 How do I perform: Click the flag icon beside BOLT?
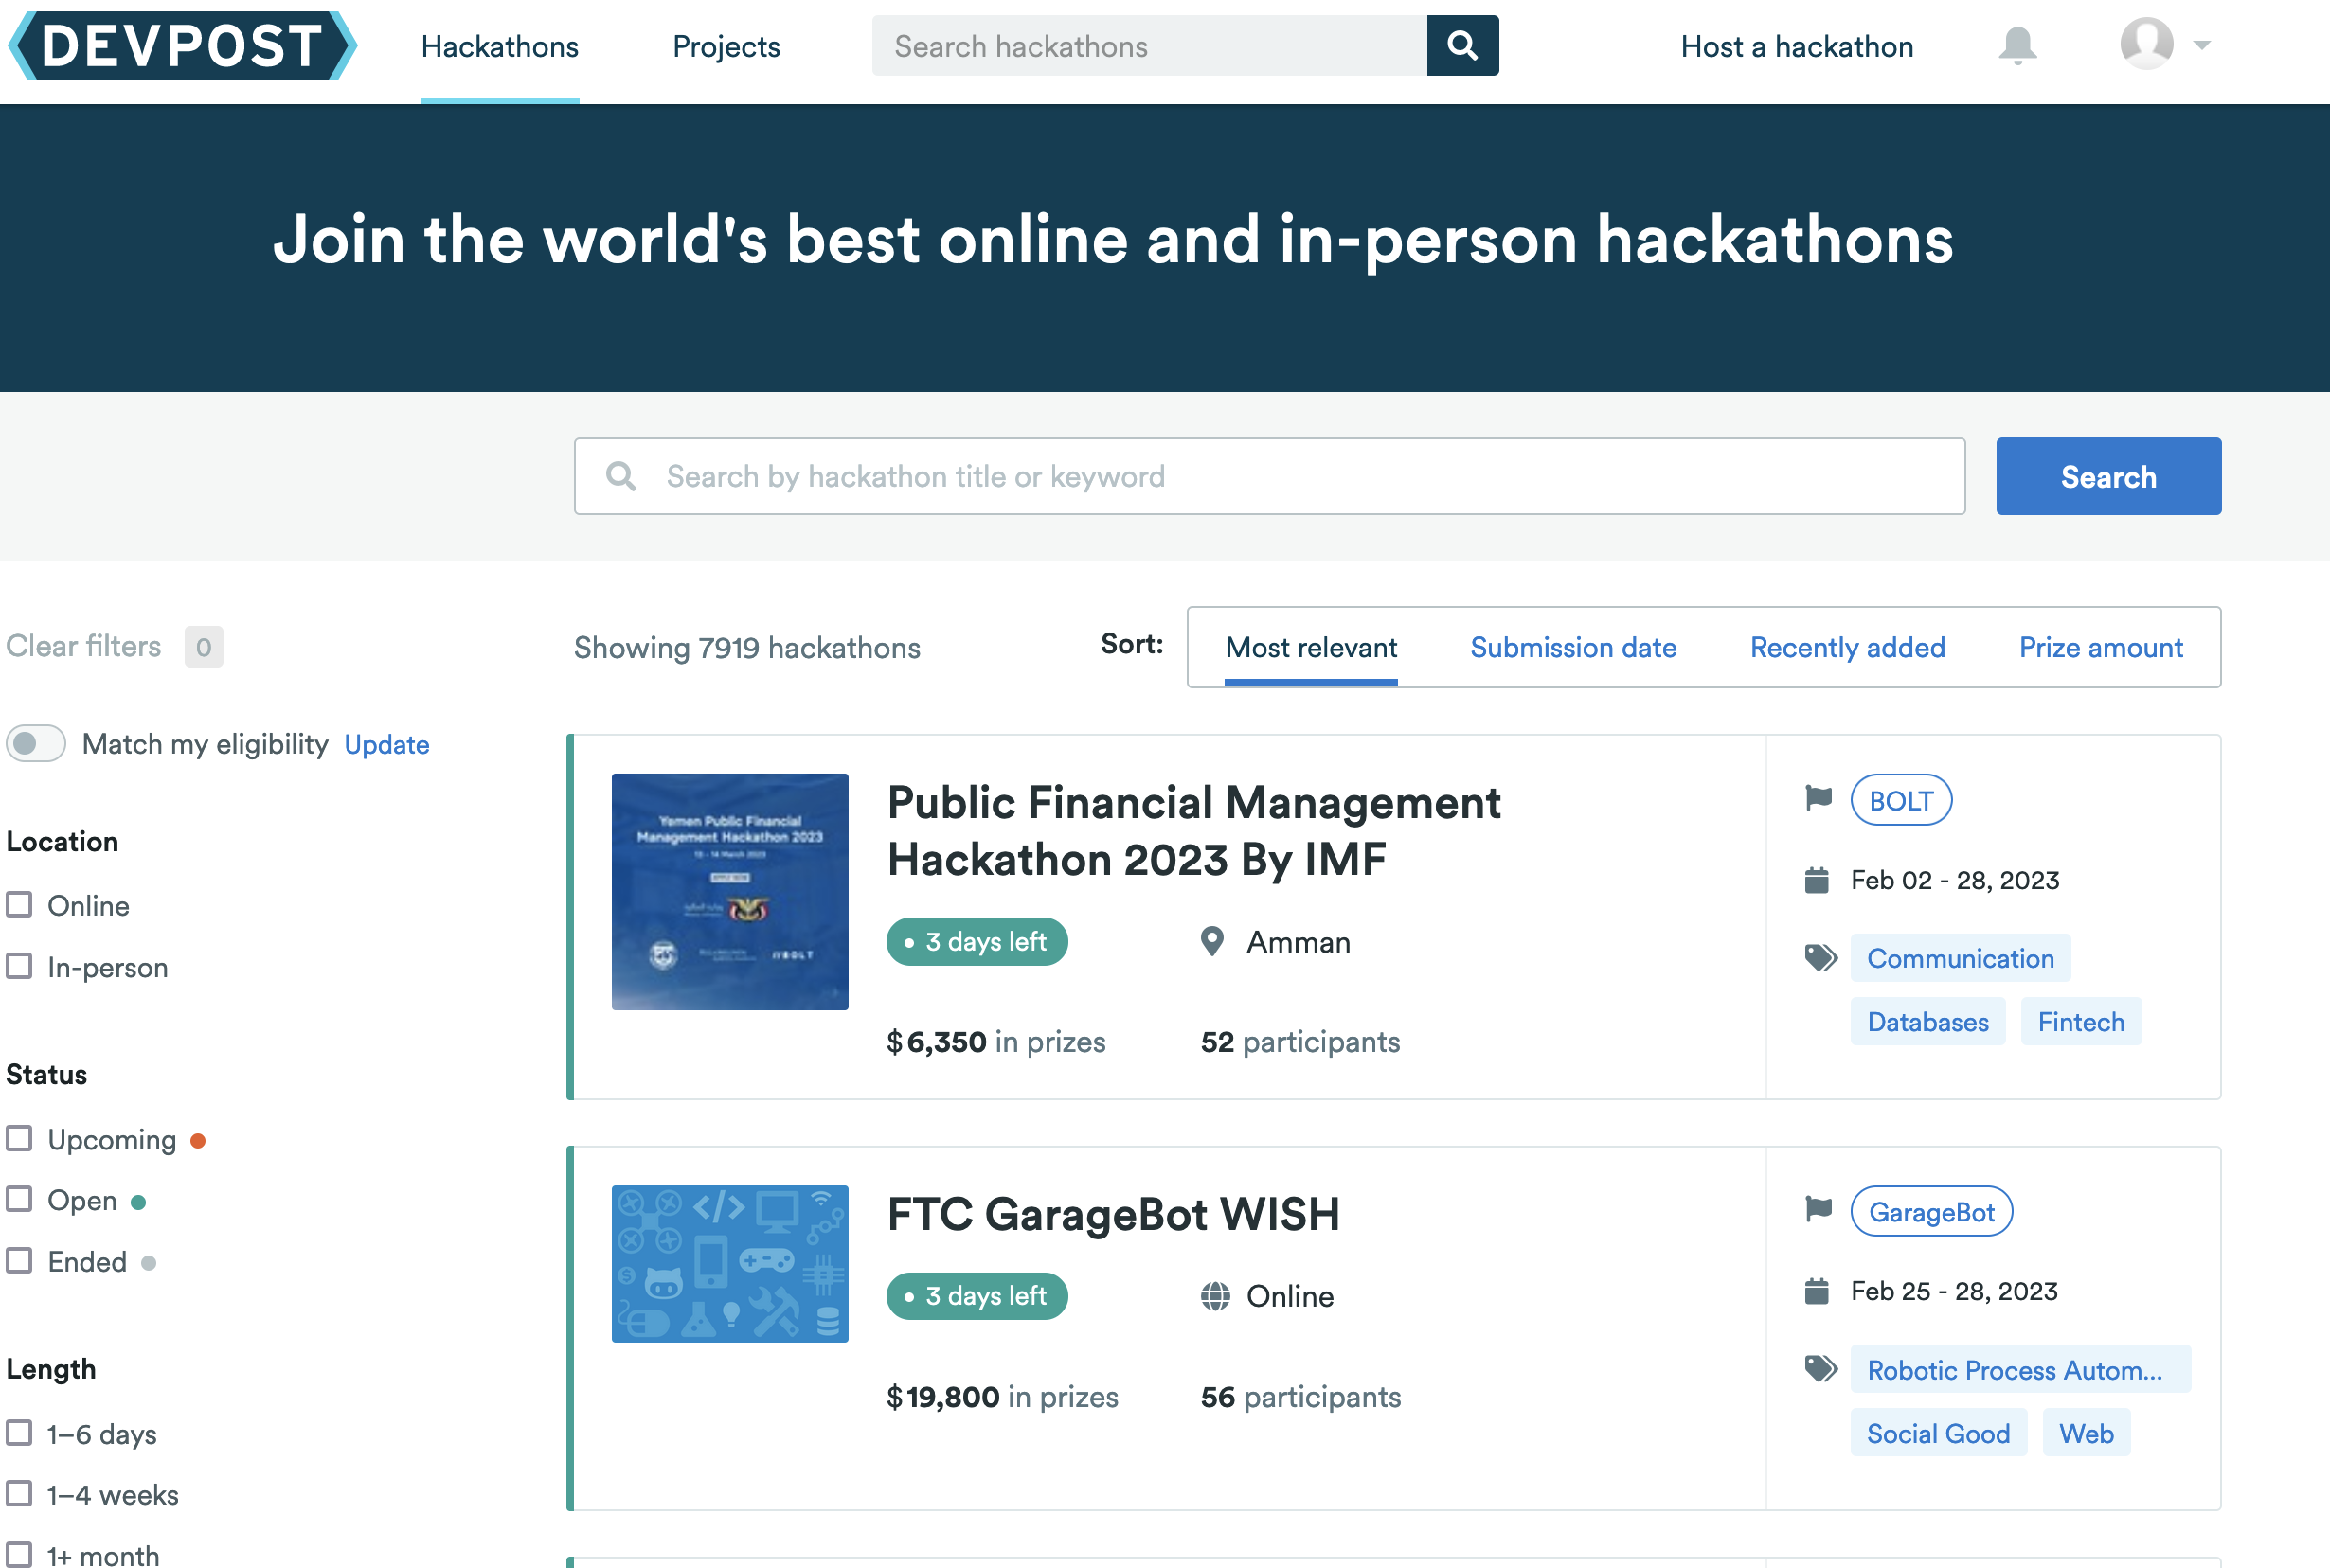[x=1818, y=799]
